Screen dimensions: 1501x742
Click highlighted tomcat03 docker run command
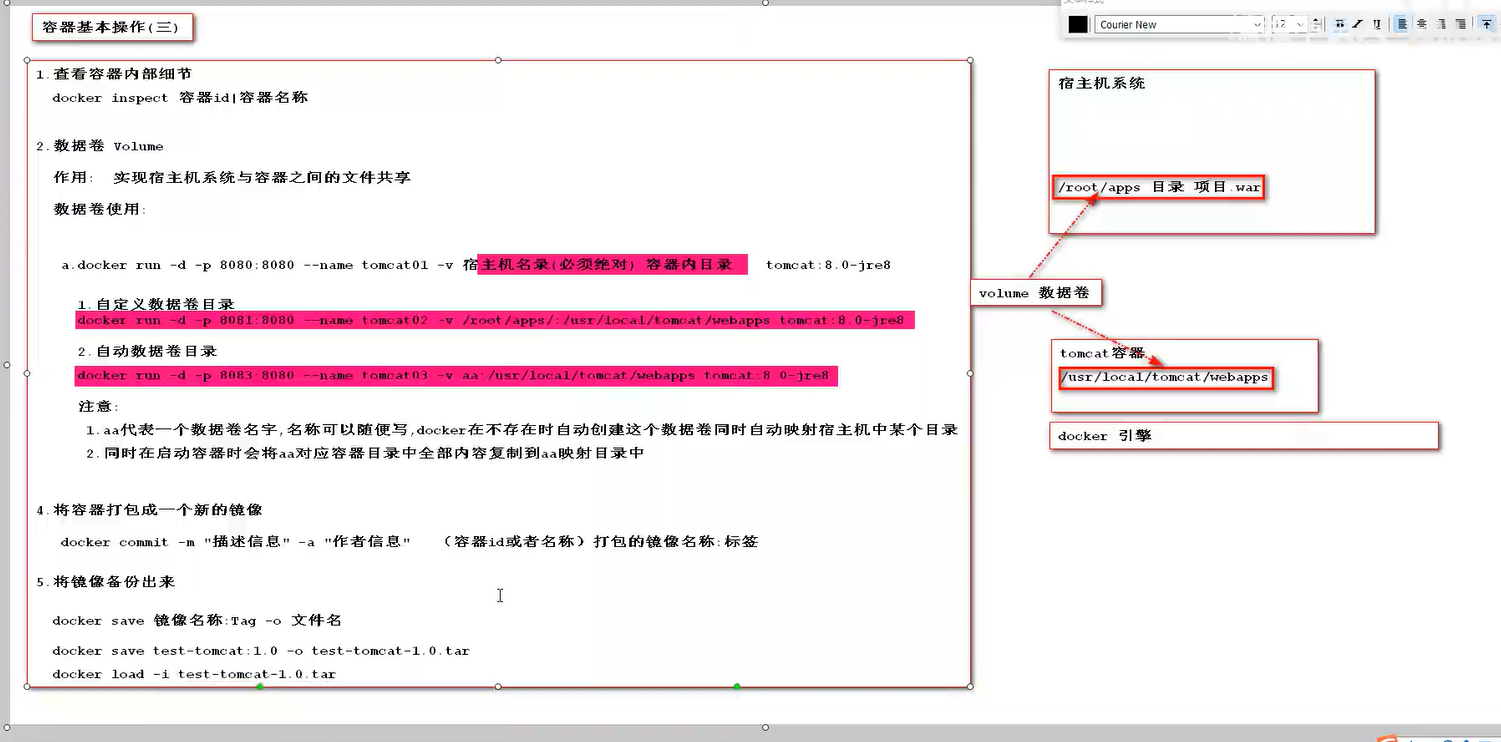point(456,376)
